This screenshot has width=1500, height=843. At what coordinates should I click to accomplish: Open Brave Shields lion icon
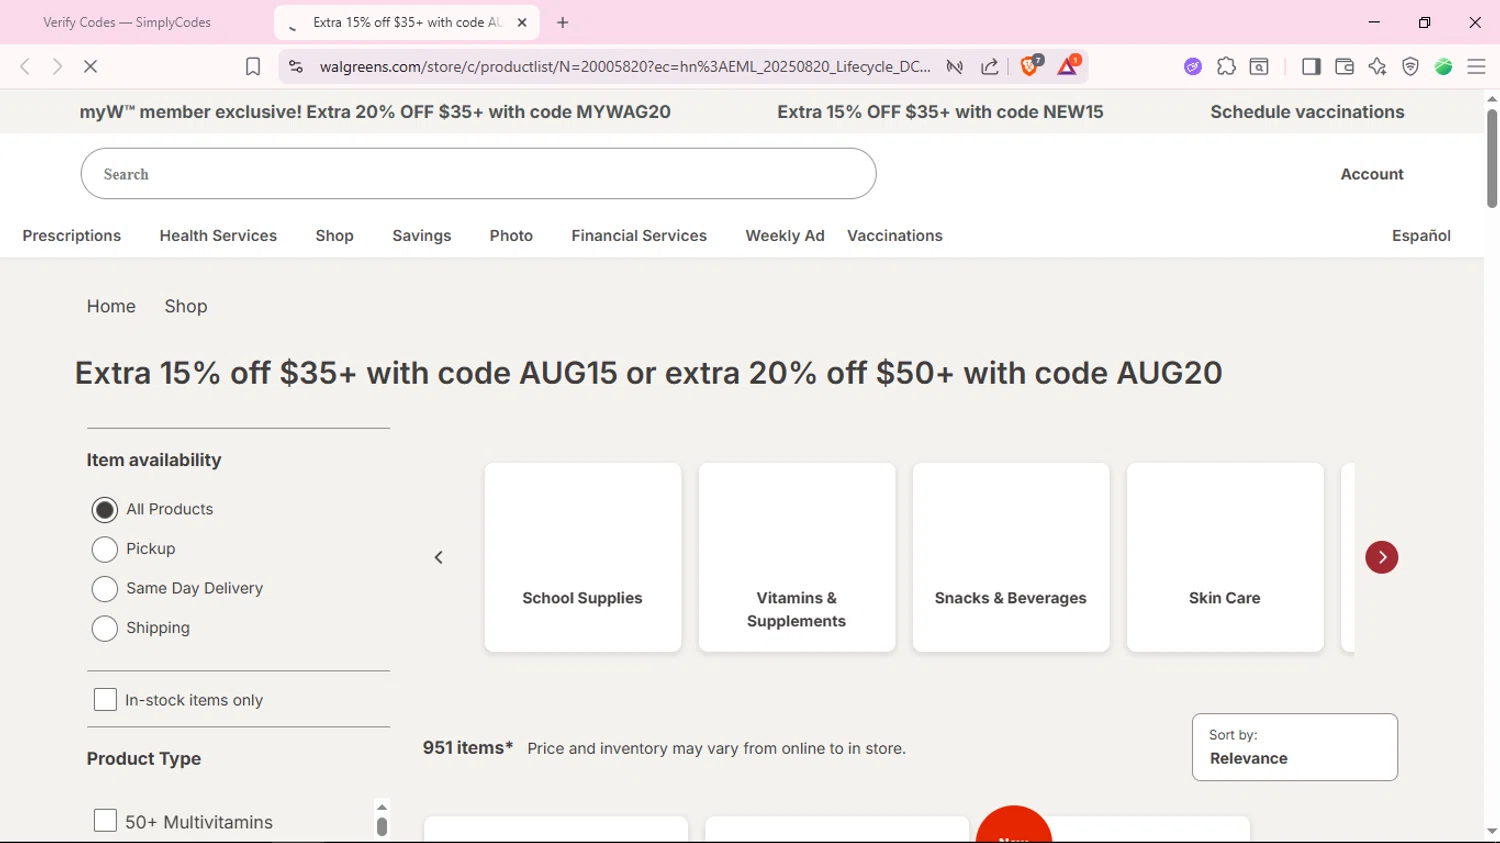(x=1030, y=66)
